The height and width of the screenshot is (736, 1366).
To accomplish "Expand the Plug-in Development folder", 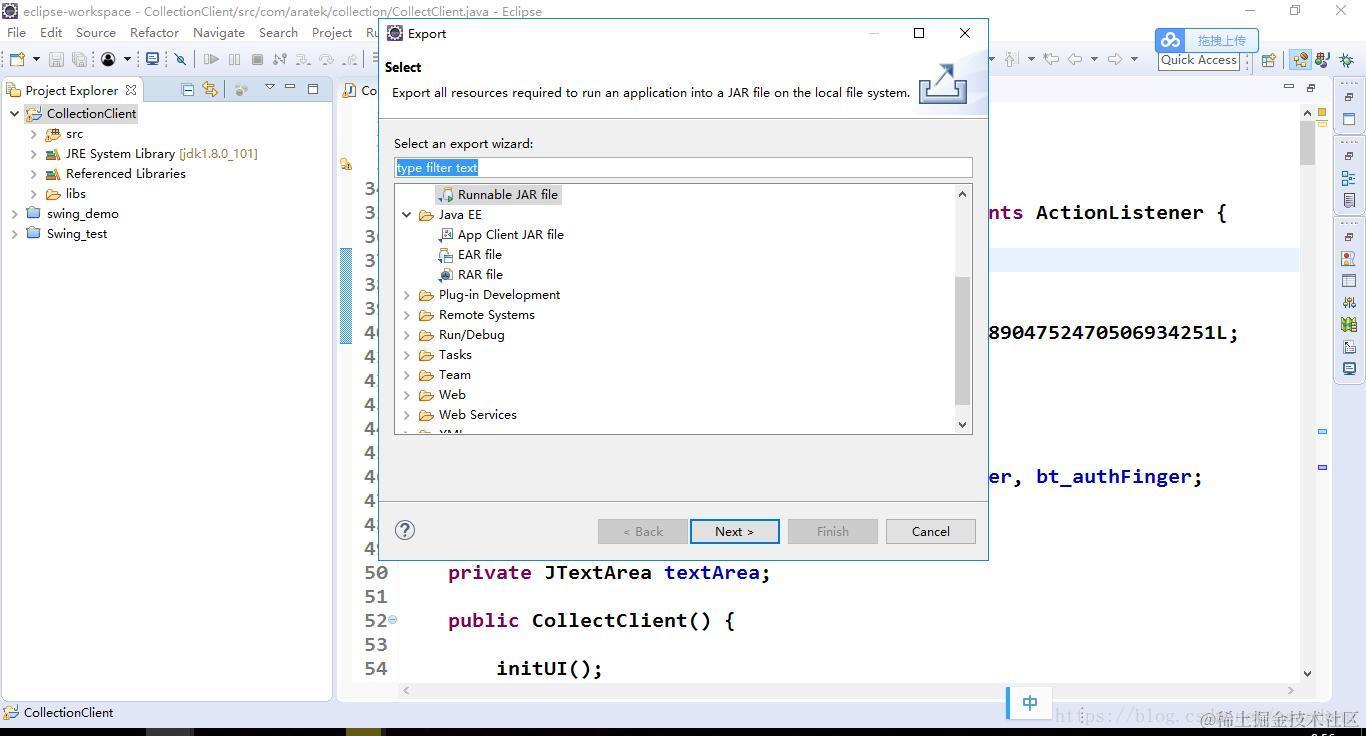I will 407,294.
